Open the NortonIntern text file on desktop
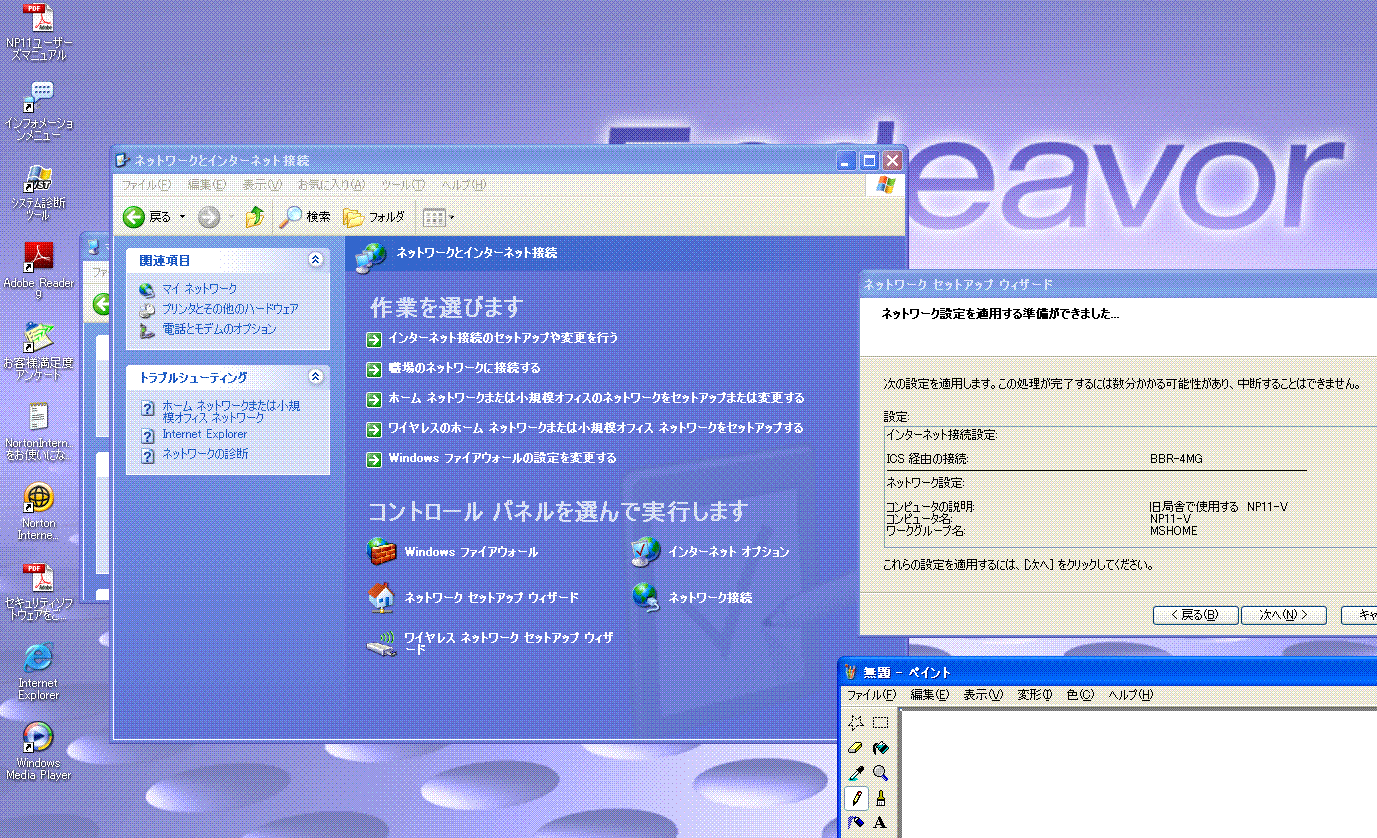 pos(38,431)
